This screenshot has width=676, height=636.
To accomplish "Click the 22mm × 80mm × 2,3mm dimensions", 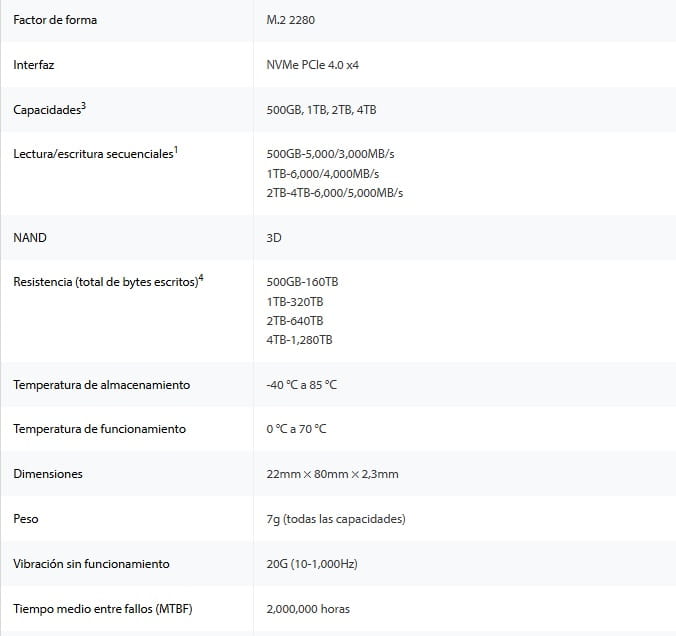I will [332, 474].
